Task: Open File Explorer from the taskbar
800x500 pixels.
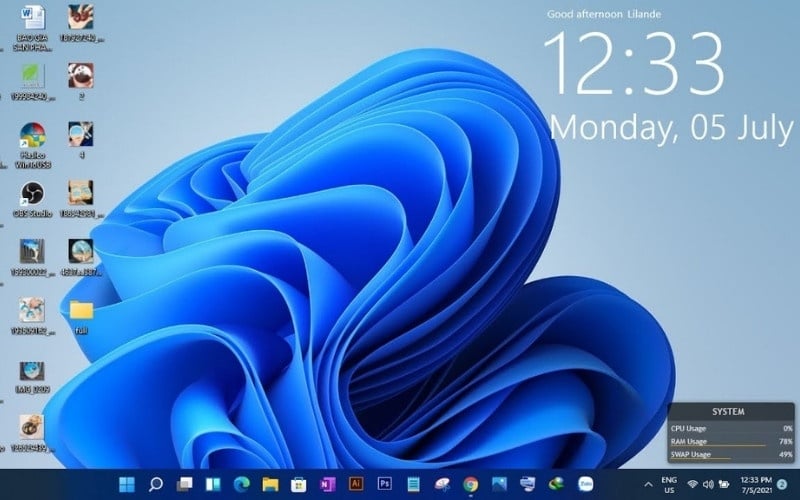Action: tap(270, 484)
